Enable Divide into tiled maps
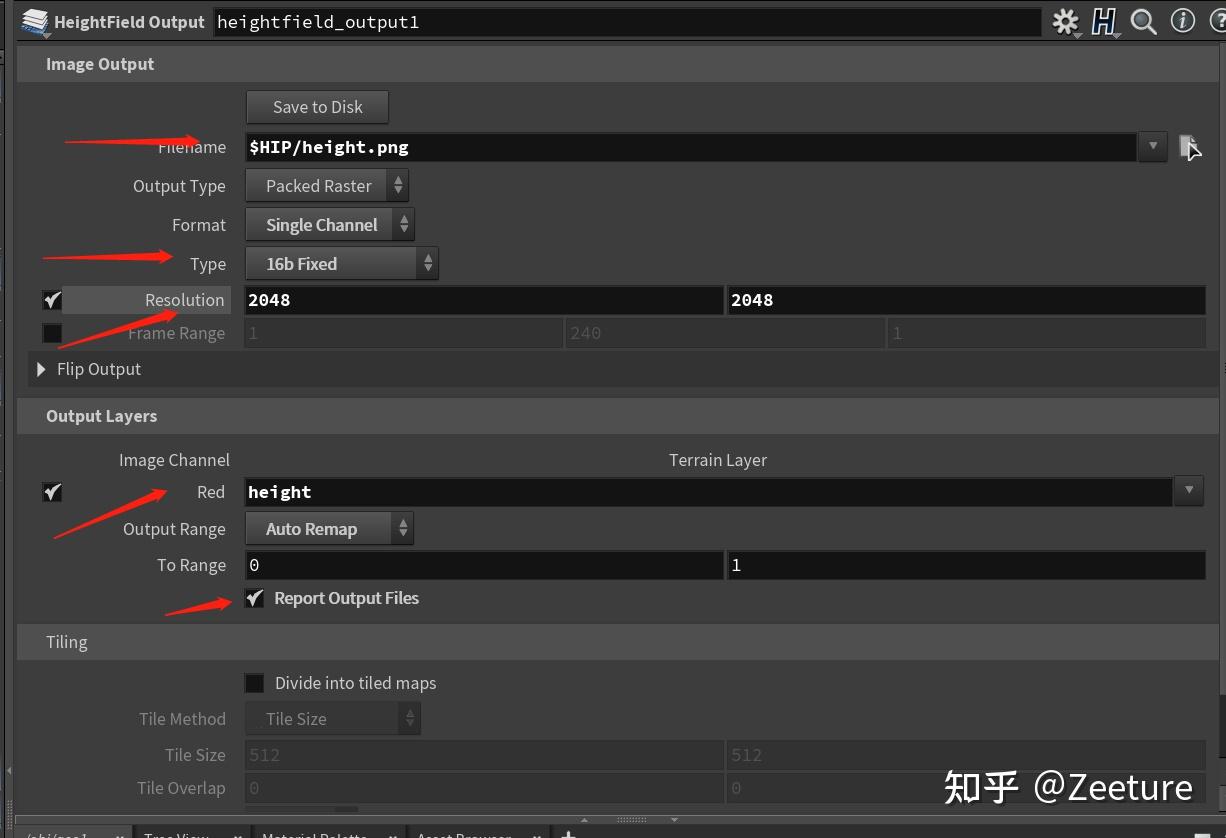The image size is (1226, 838). pyautogui.click(x=255, y=683)
